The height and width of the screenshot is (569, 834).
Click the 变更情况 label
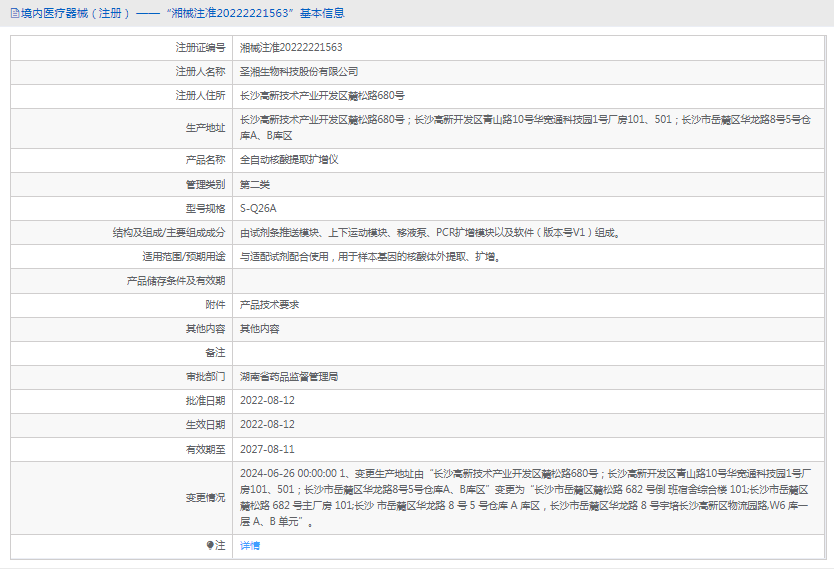[x=205, y=498]
